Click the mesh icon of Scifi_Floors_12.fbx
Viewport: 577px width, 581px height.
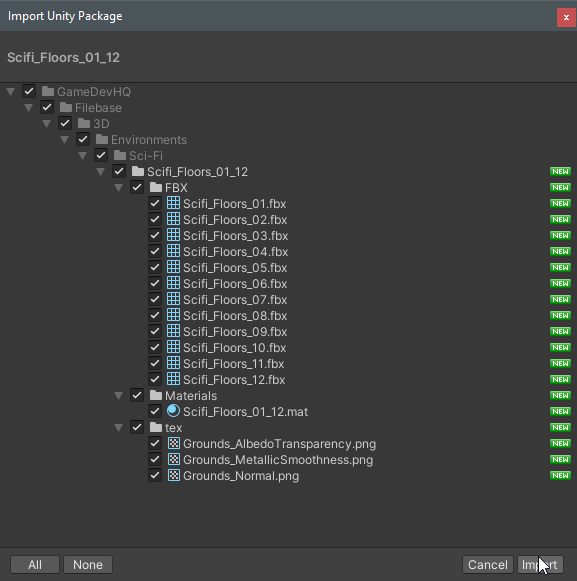pos(173,379)
